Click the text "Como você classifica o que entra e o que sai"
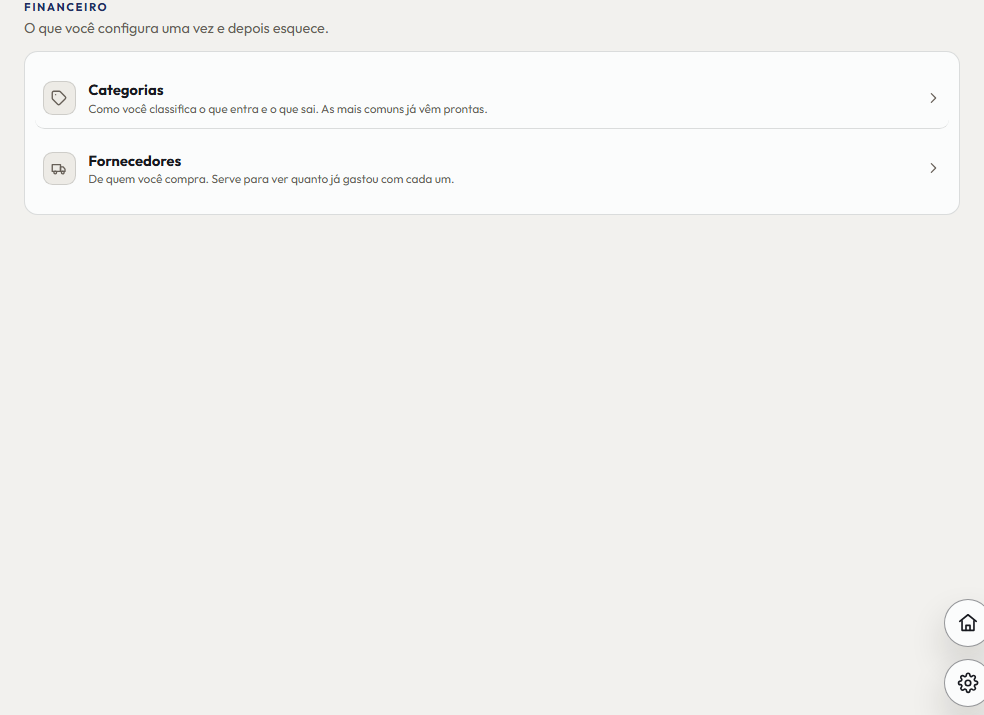Image resolution: width=984 pixels, height=715 pixels. point(203,109)
